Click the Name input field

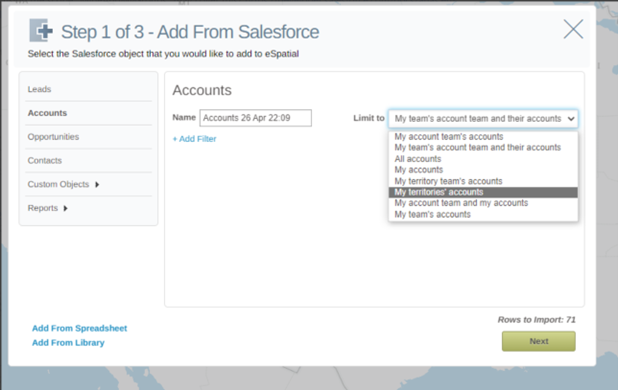point(255,118)
